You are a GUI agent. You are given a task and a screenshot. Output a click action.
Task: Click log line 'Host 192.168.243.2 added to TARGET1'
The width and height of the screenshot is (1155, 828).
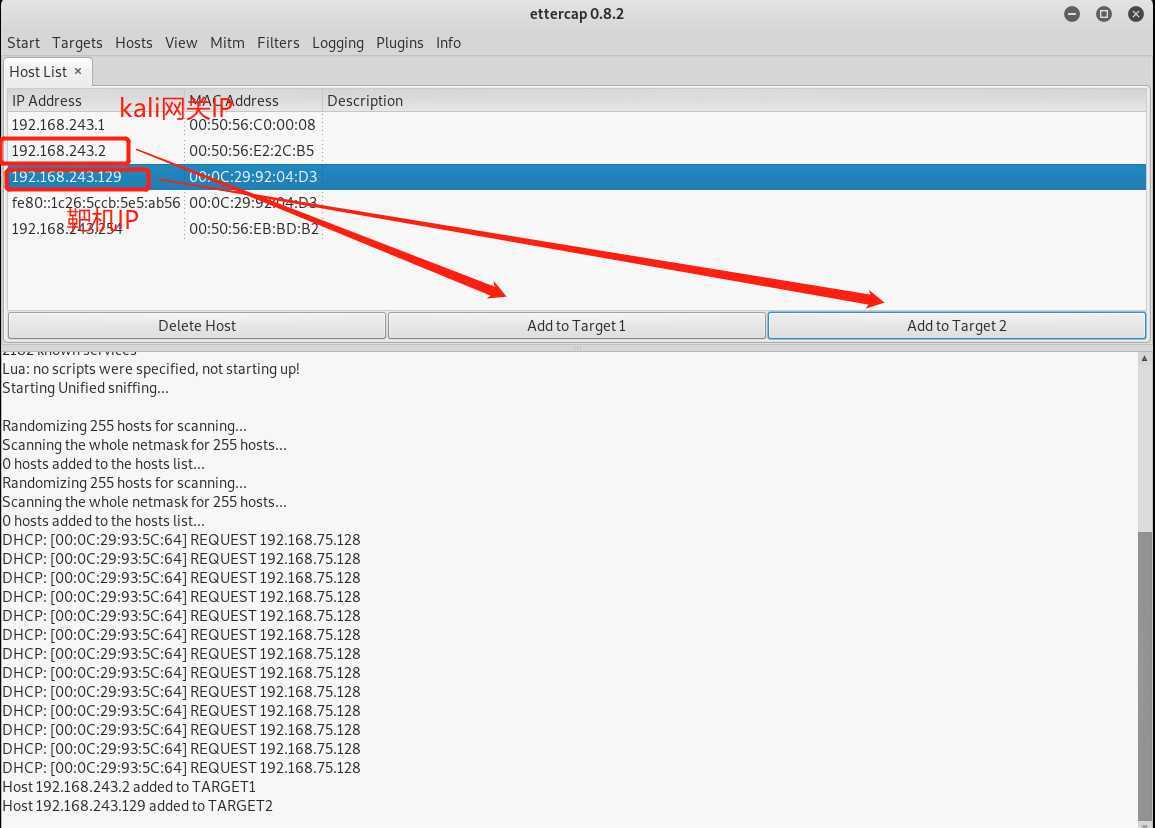(x=129, y=787)
